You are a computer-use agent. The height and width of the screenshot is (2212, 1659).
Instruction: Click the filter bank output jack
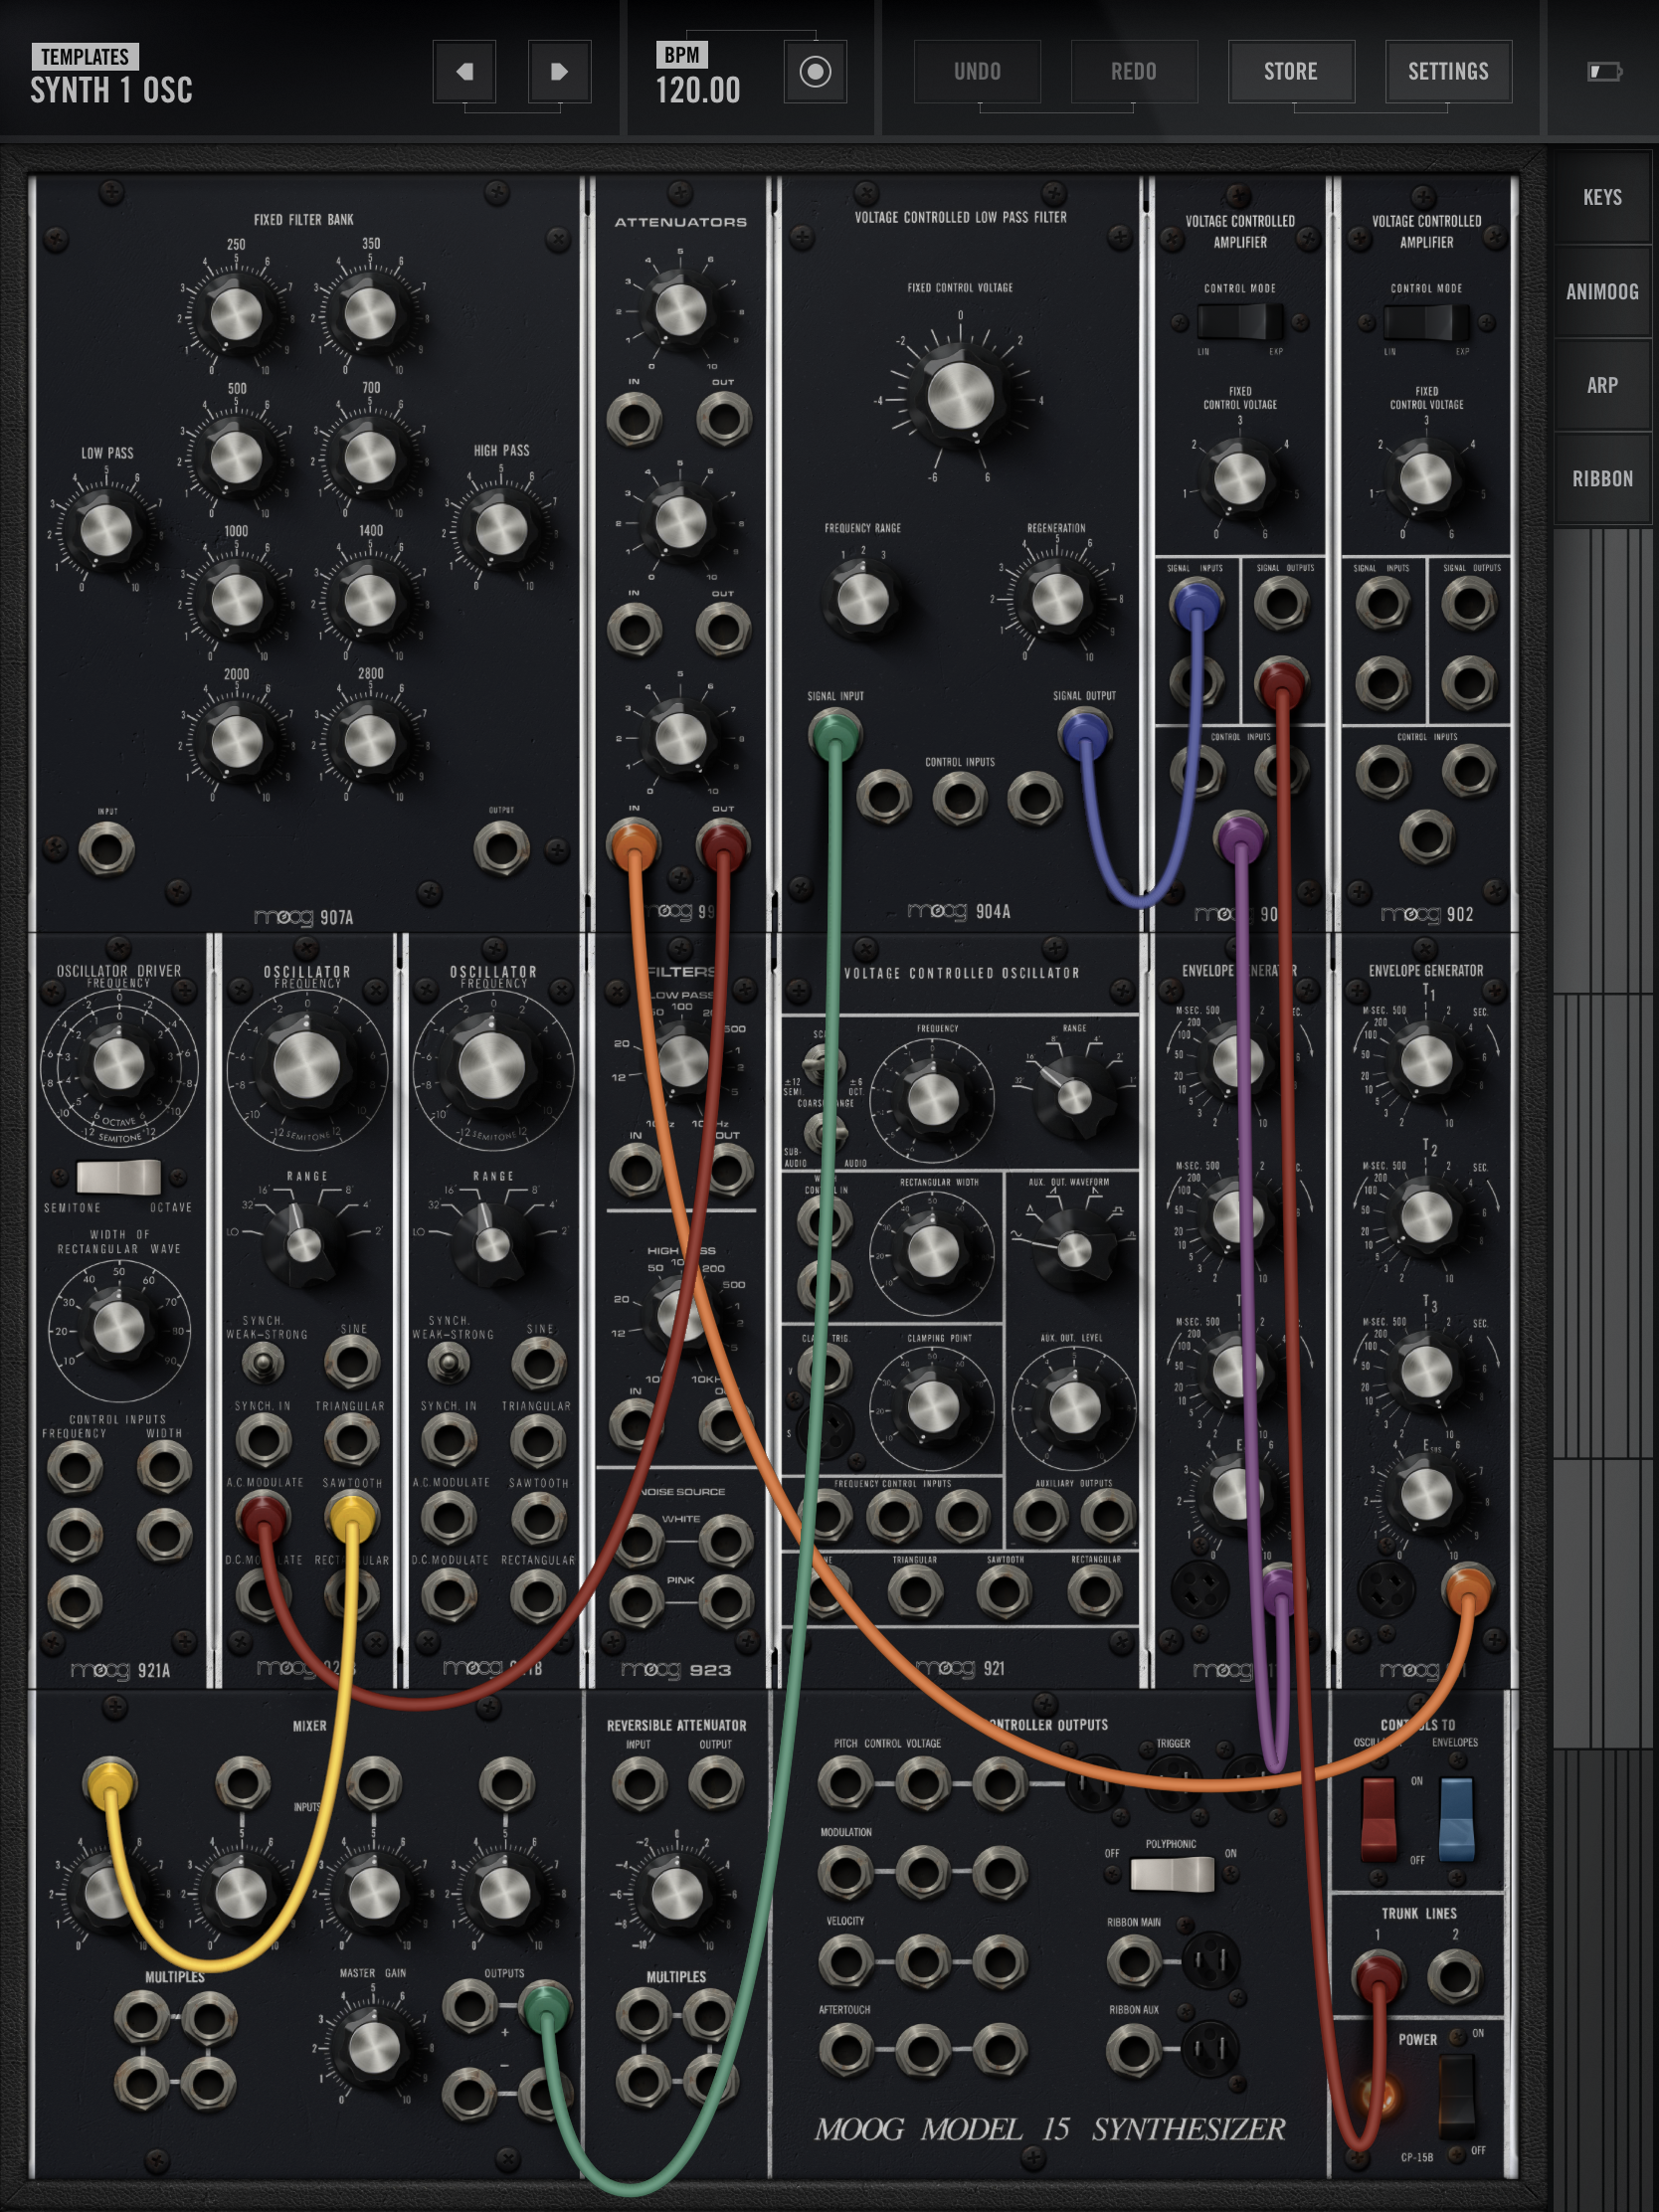coord(501,848)
